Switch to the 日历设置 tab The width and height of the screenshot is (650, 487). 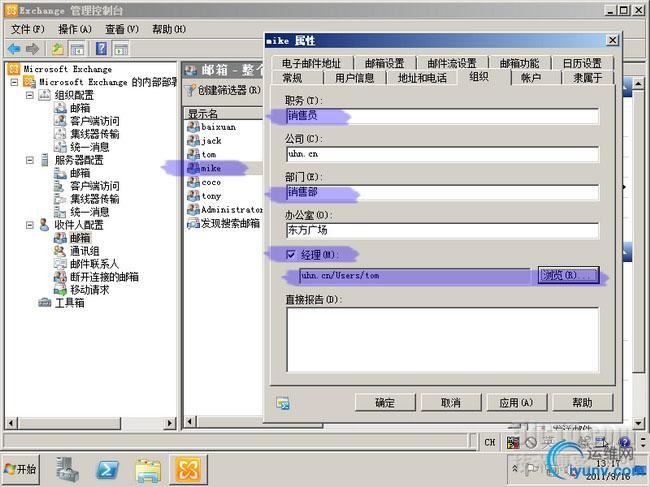(x=582, y=63)
